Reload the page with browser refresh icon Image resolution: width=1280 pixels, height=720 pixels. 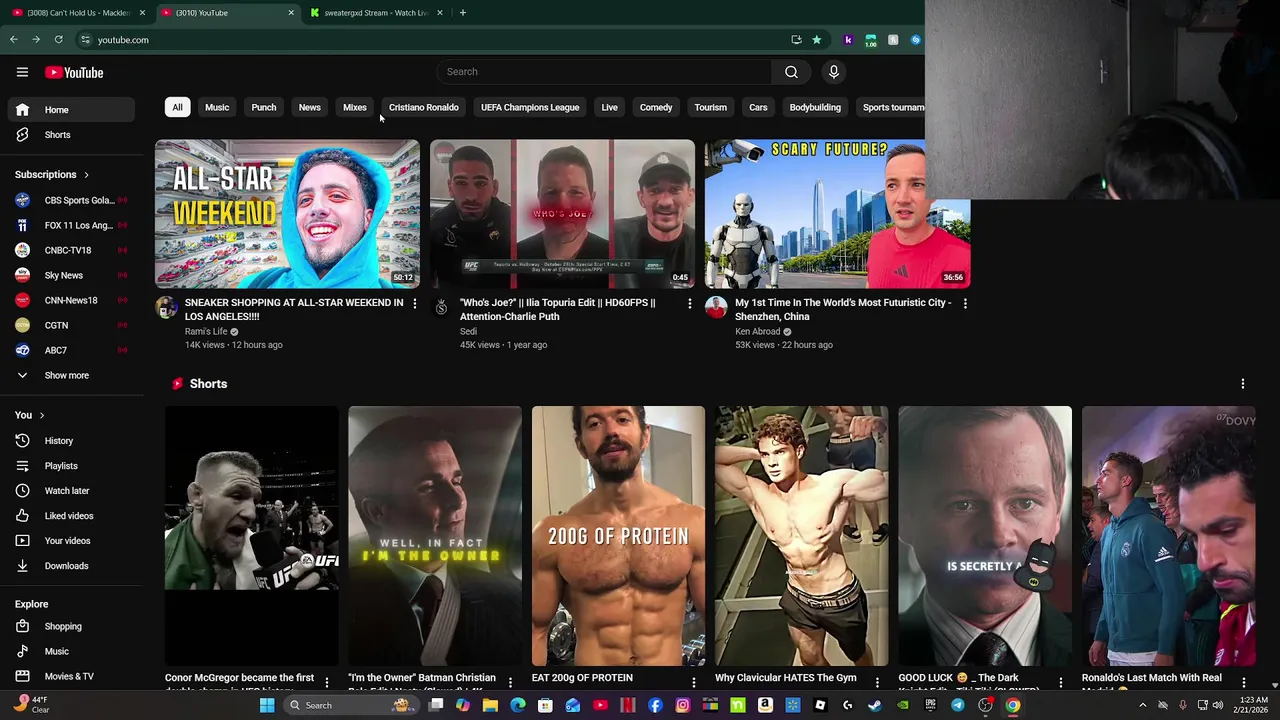pyautogui.click(x=58, y=40)
